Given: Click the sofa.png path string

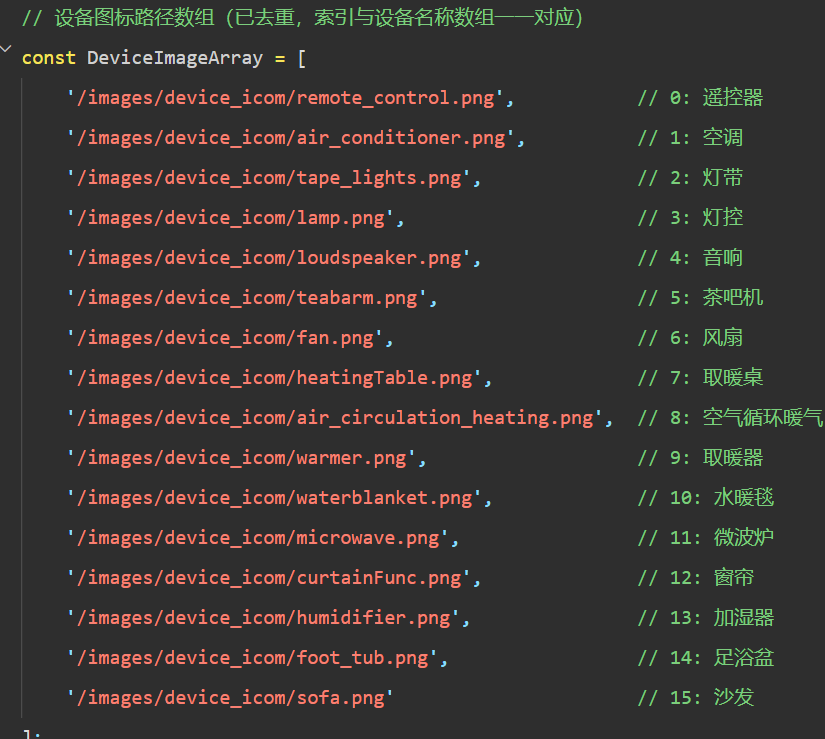Looking at the screenshot, I should pyautogui.click(x=230, y=698).
